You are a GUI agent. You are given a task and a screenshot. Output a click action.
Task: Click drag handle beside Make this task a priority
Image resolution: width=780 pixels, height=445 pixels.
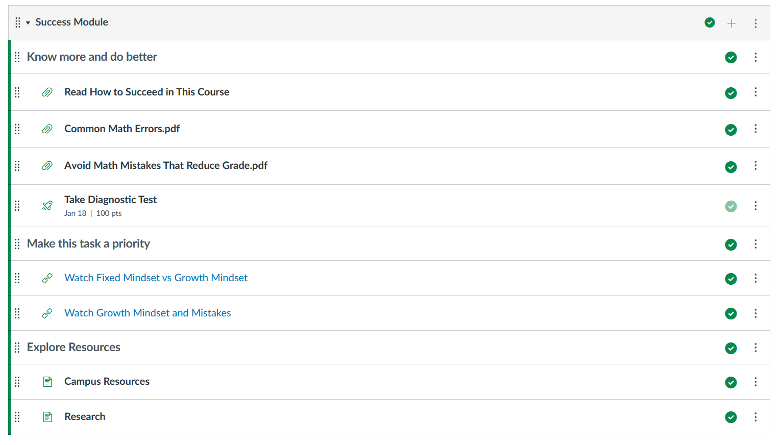17,244
